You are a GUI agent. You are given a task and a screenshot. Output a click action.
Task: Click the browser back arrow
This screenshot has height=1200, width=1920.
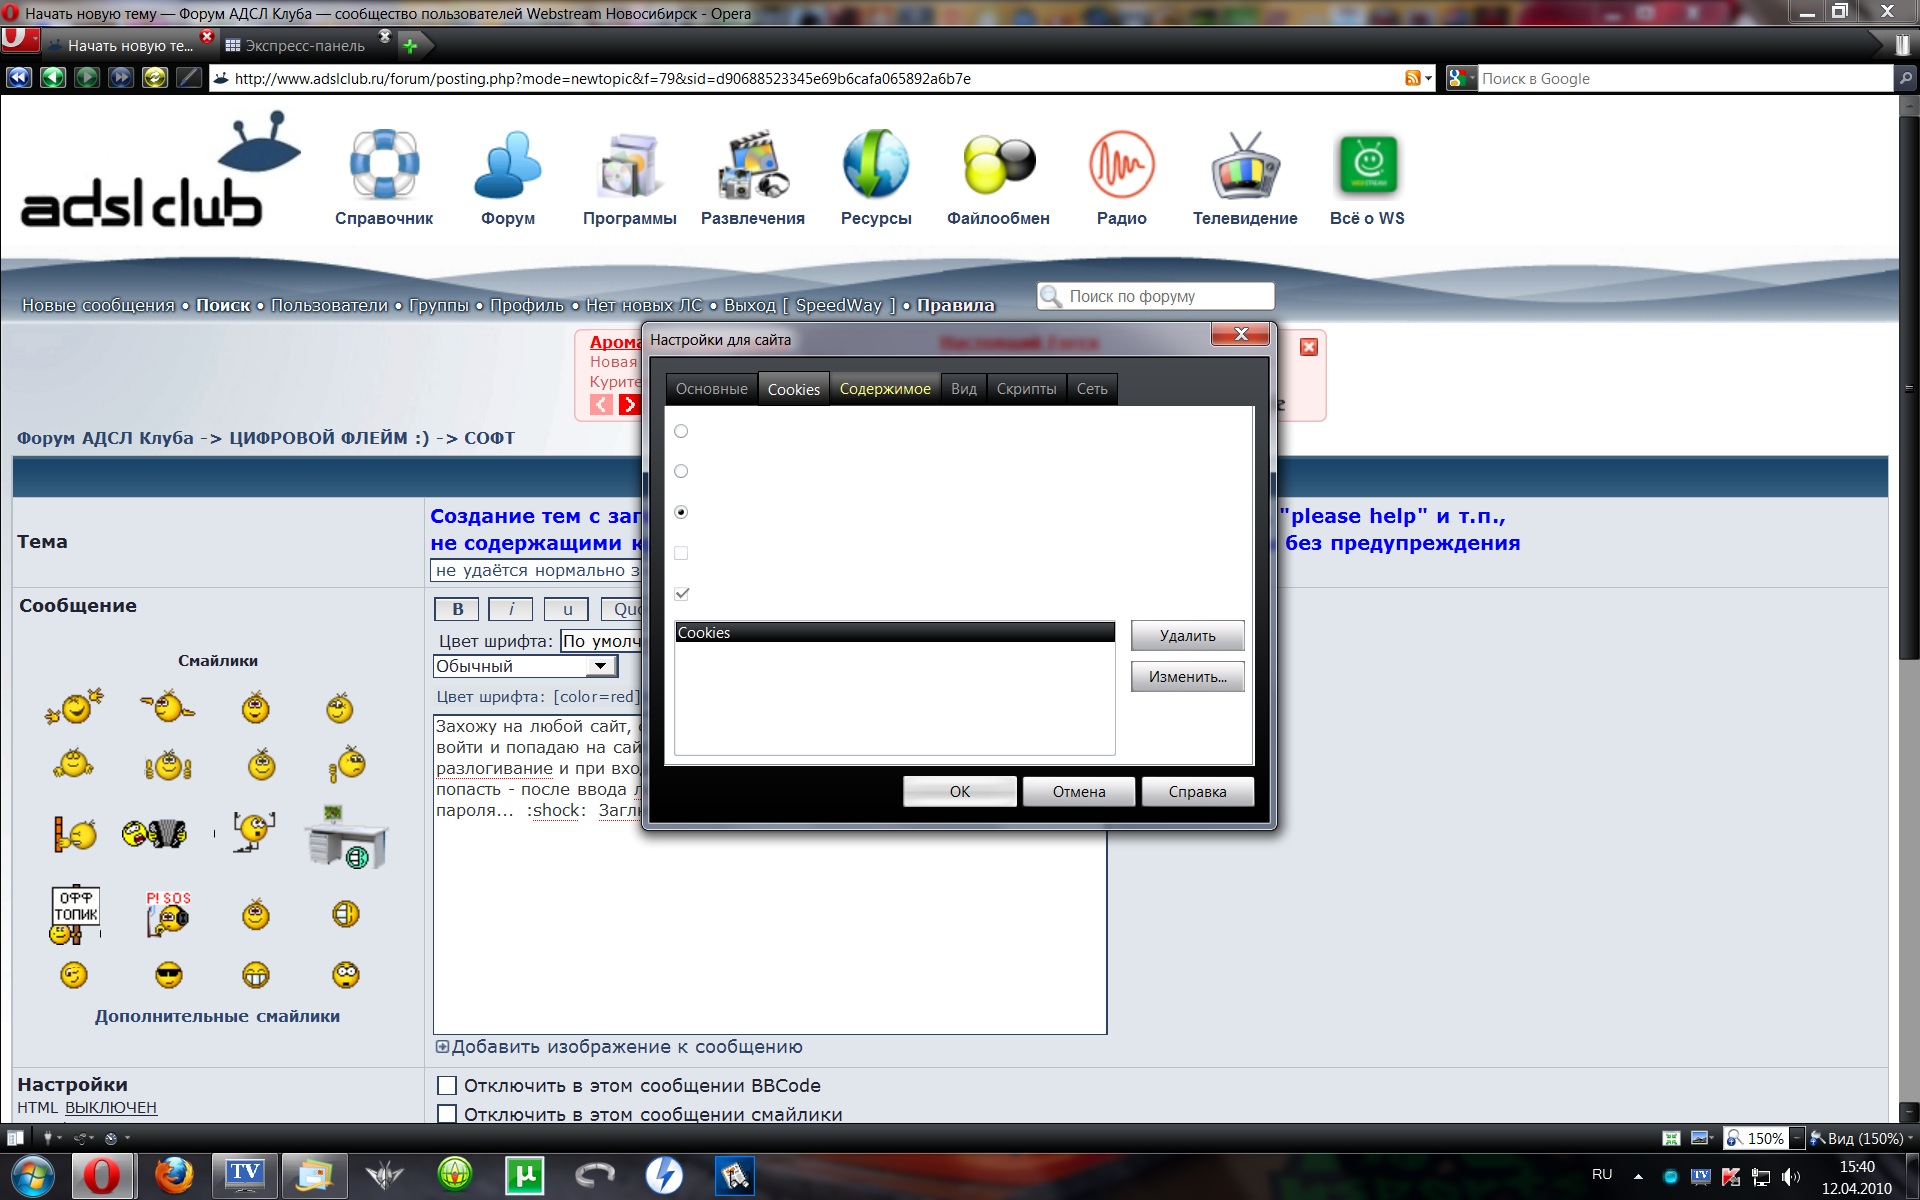pyautogui.click(x=52, y=78)
